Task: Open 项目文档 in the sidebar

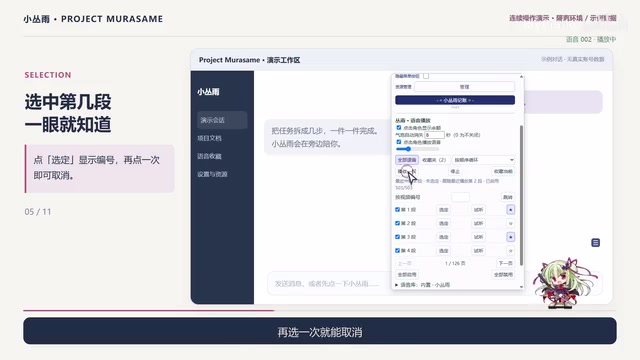Action: click(209, 138)
